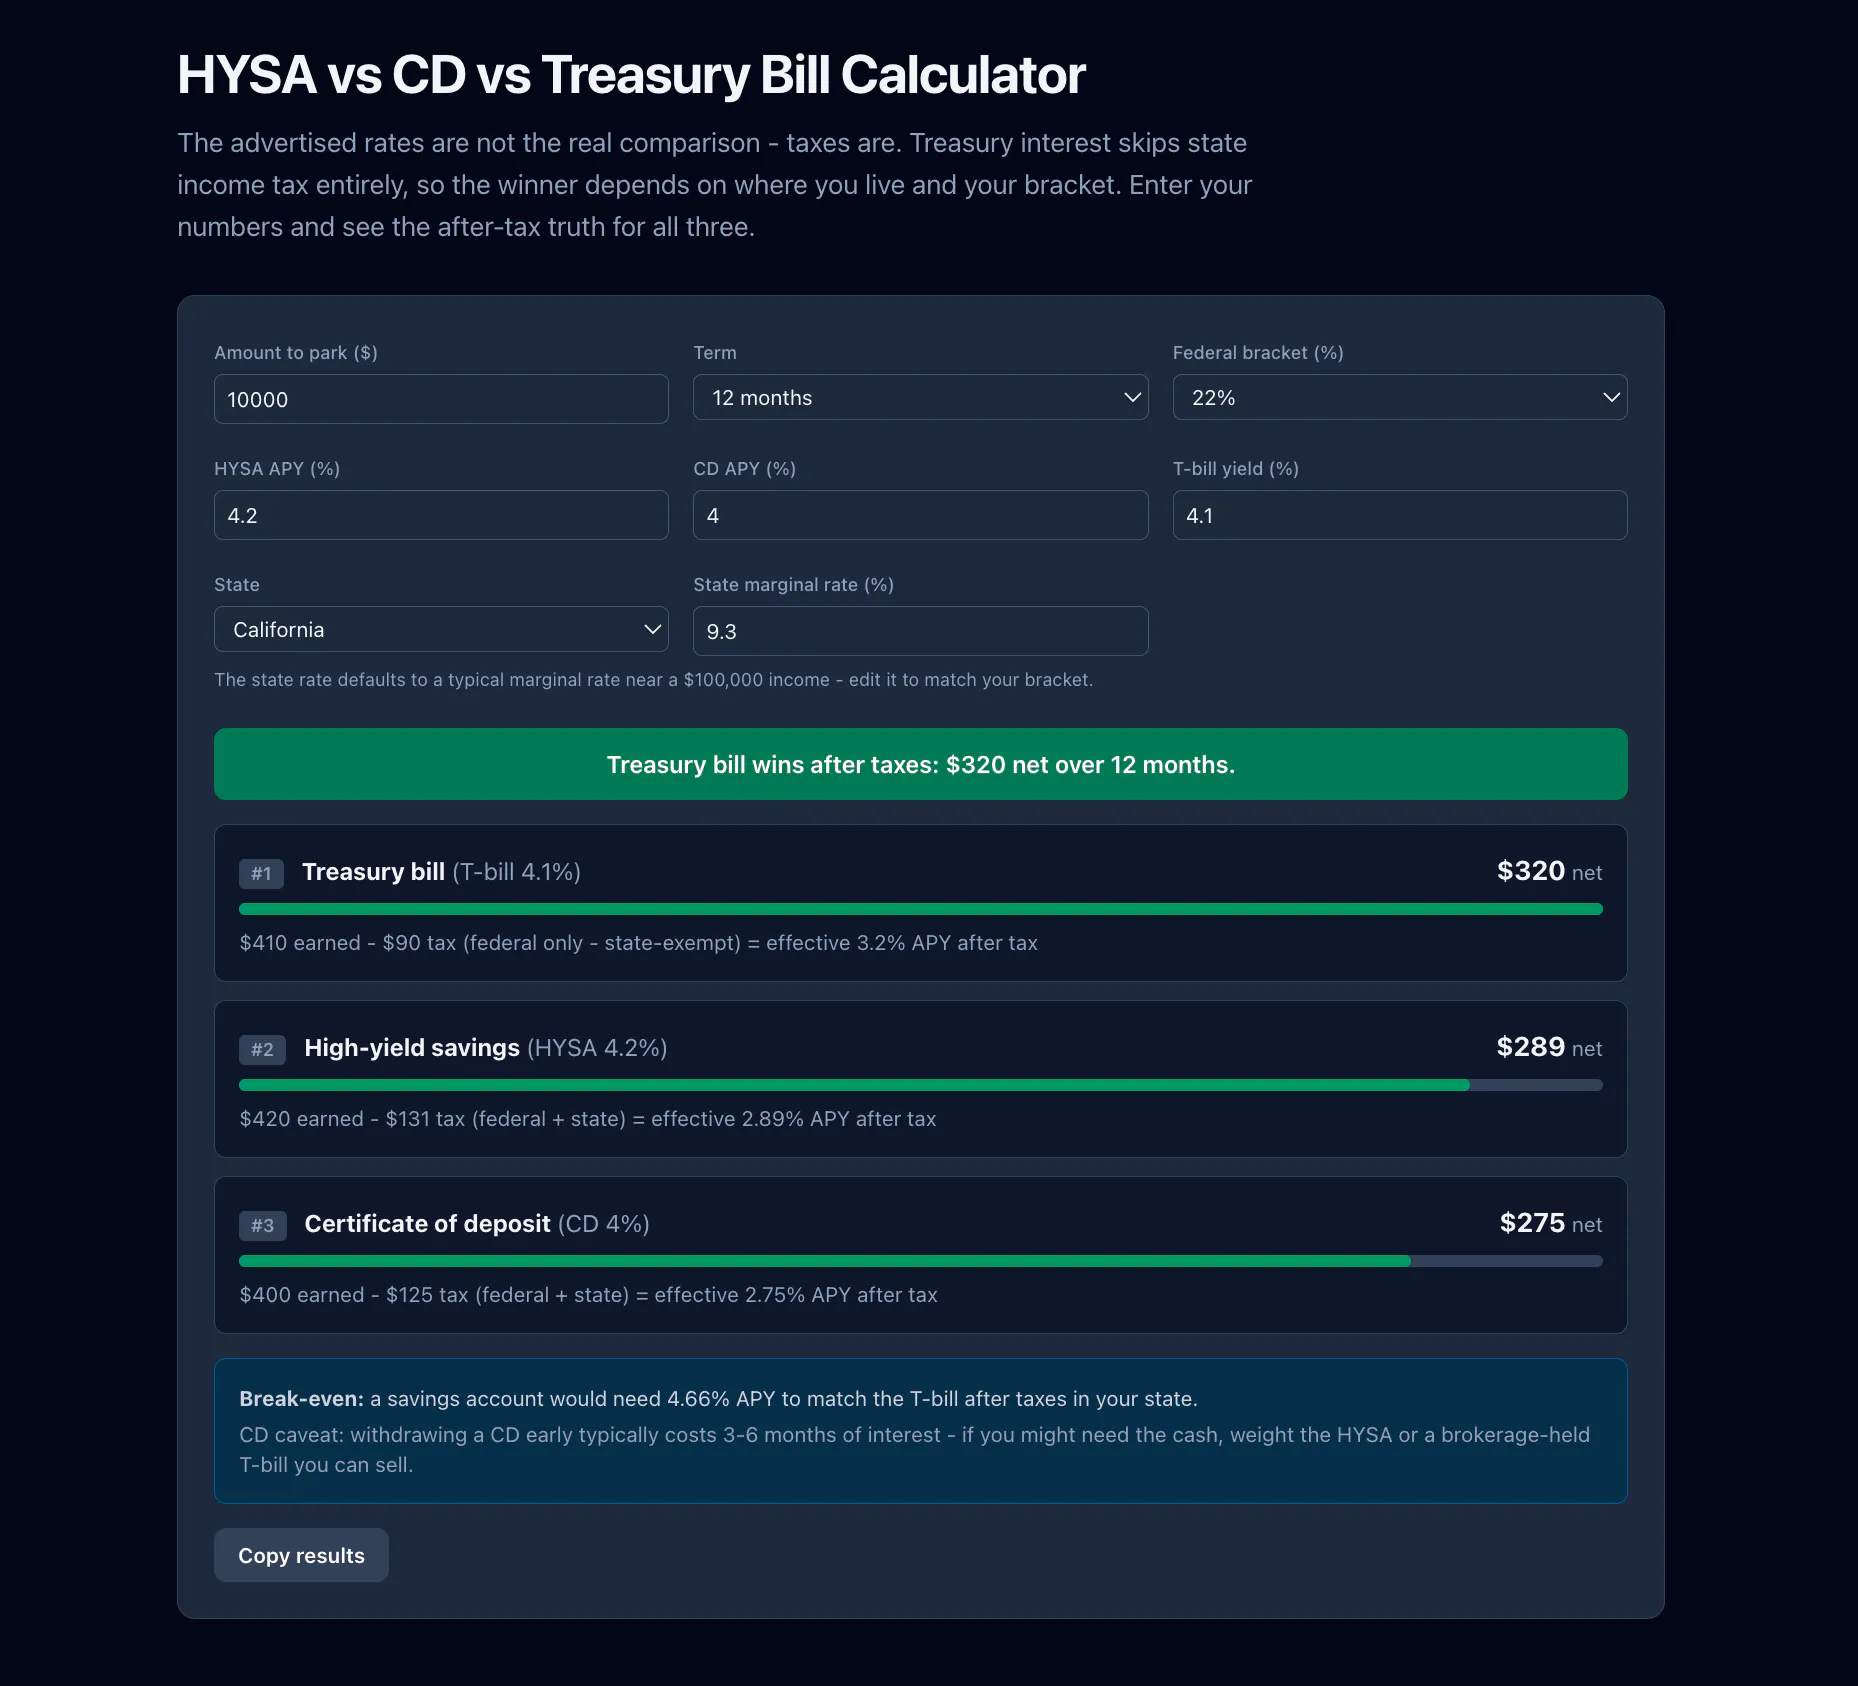Click the '$410 earned - $90 tax' breakdown line

[x=639, y=943]
